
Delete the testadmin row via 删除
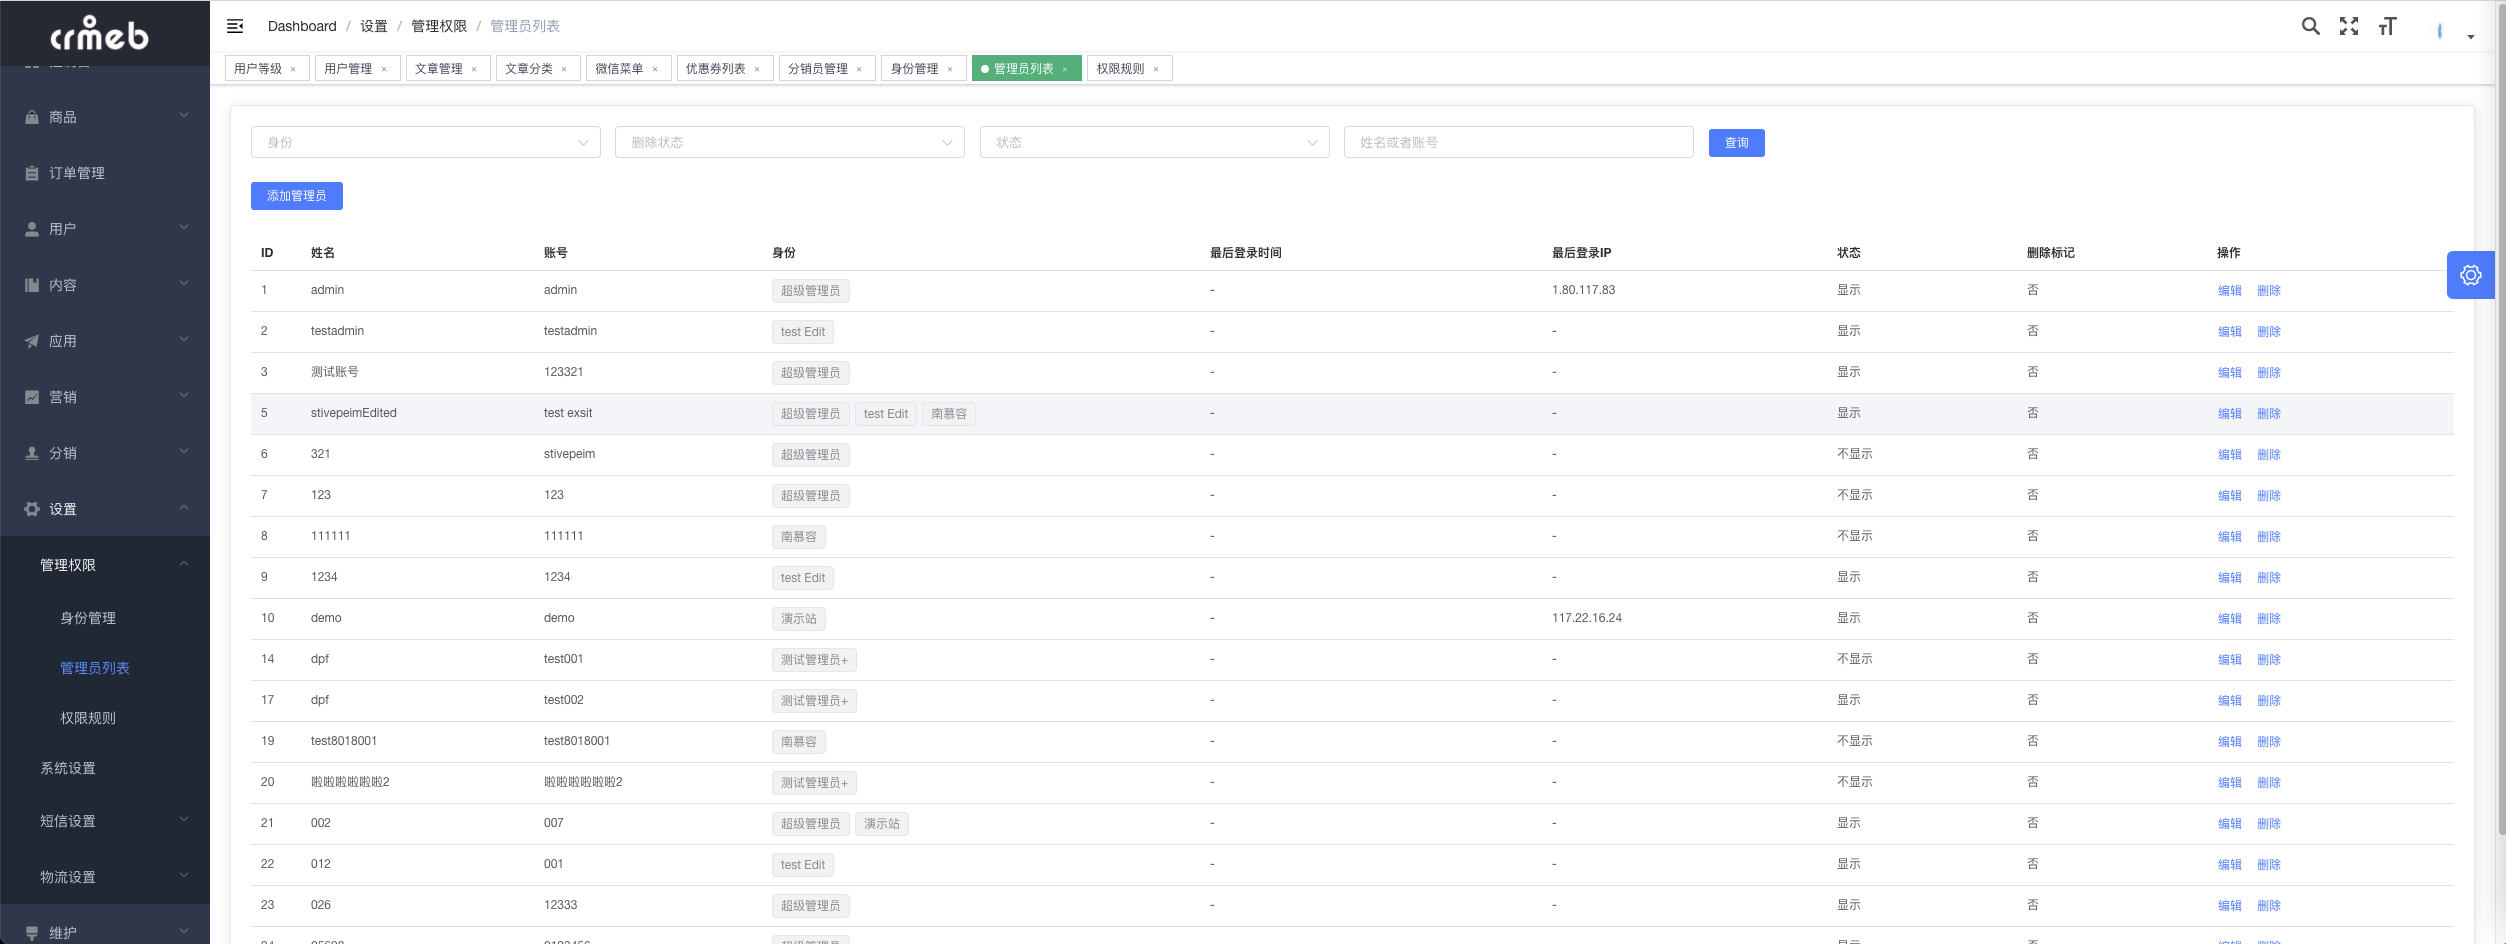(2269, 332)
